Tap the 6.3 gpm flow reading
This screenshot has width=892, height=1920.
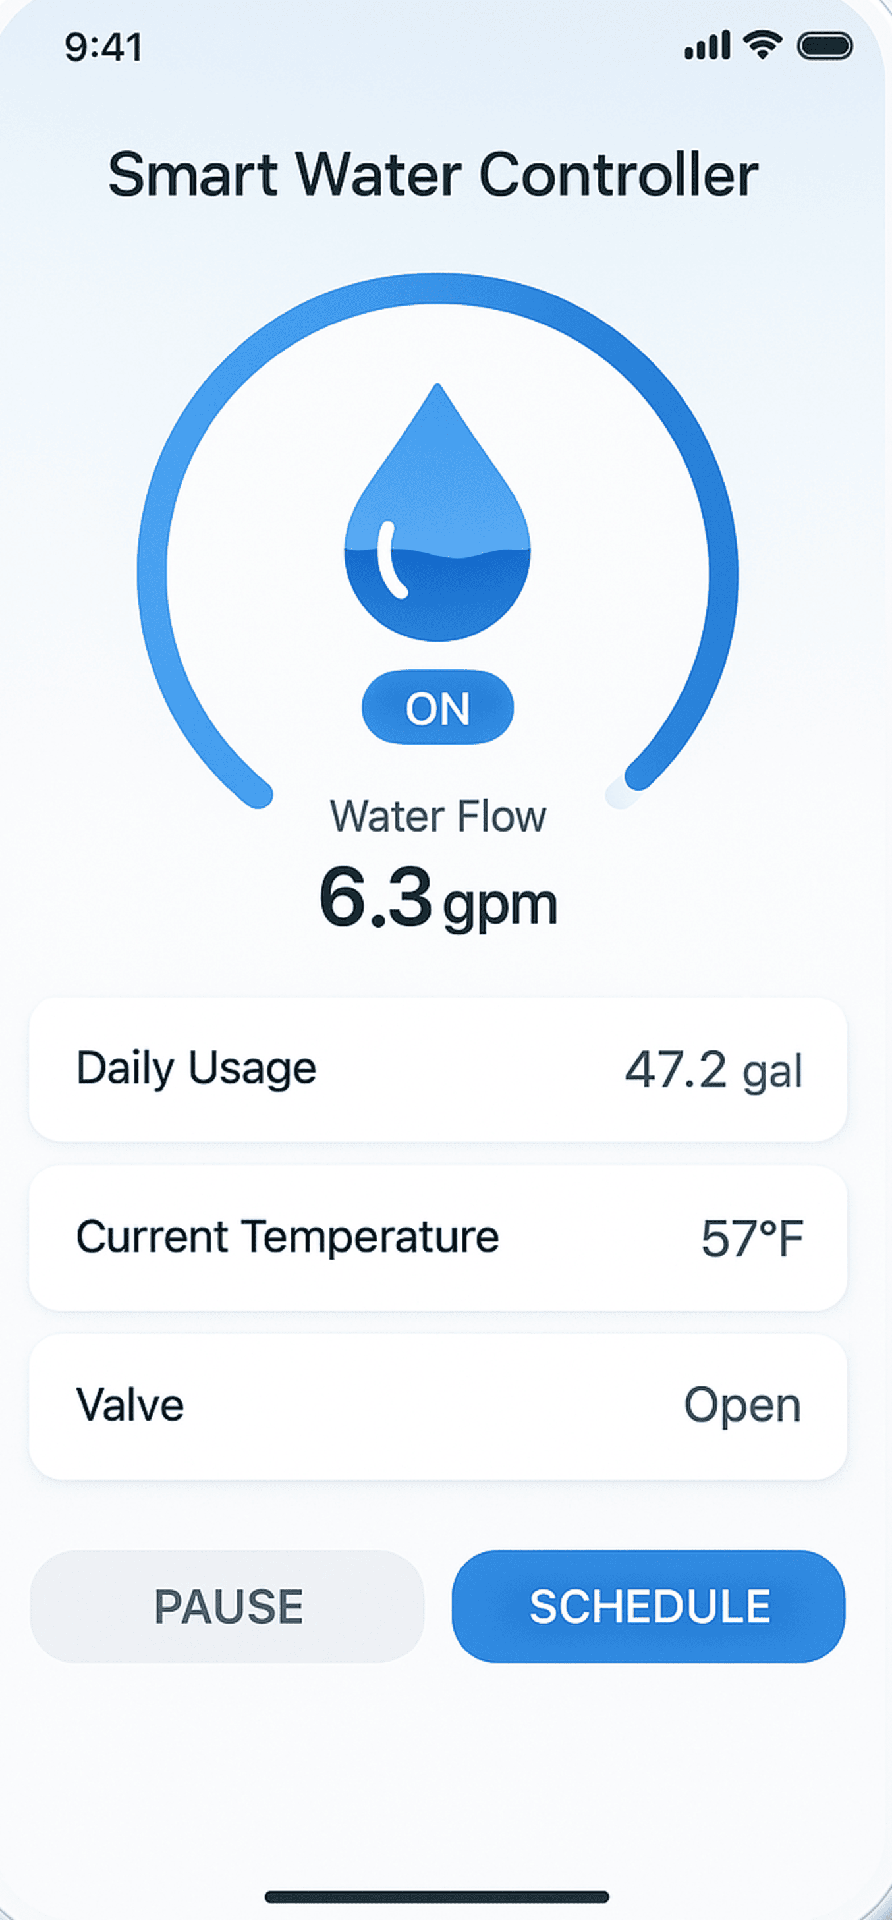tap(437, 898)
